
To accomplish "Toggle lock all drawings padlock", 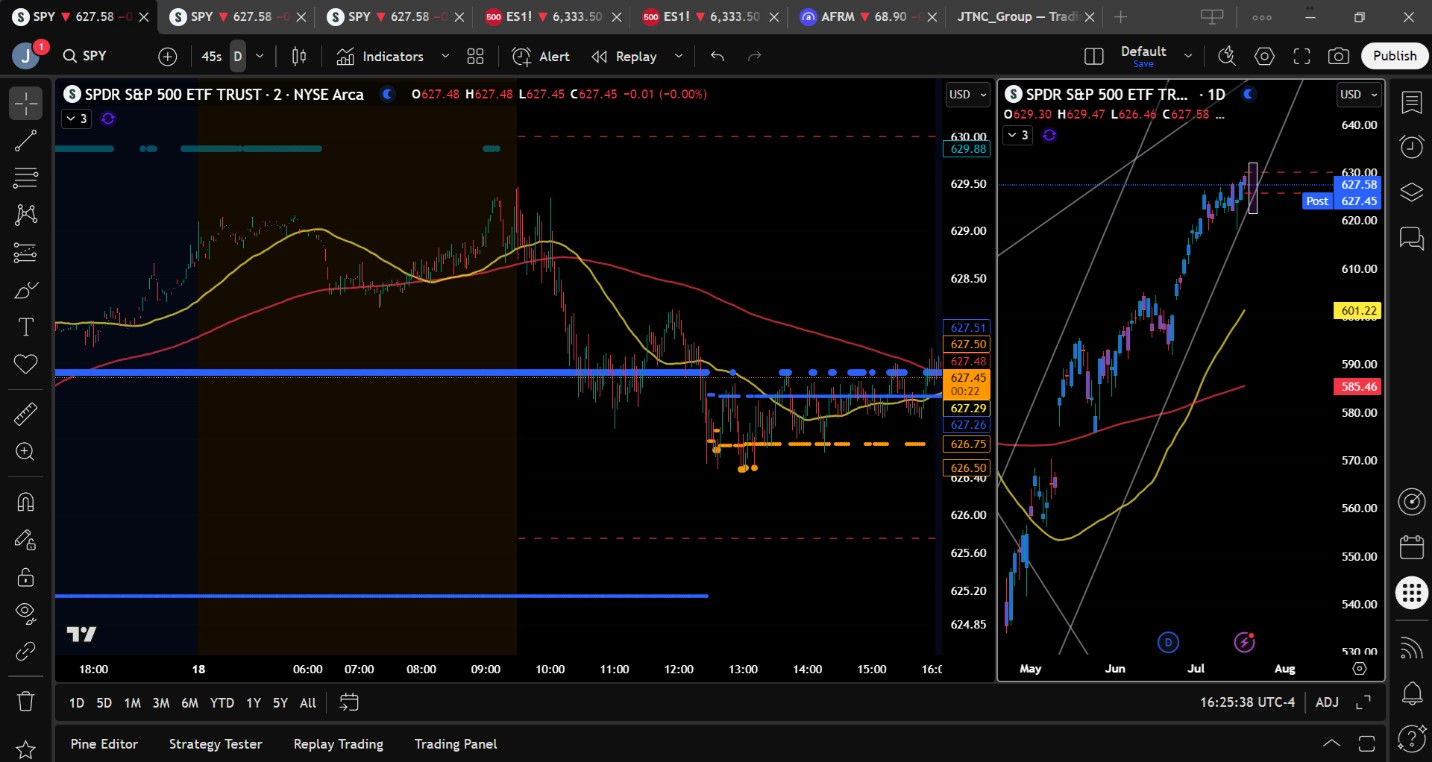I will 26,577.
